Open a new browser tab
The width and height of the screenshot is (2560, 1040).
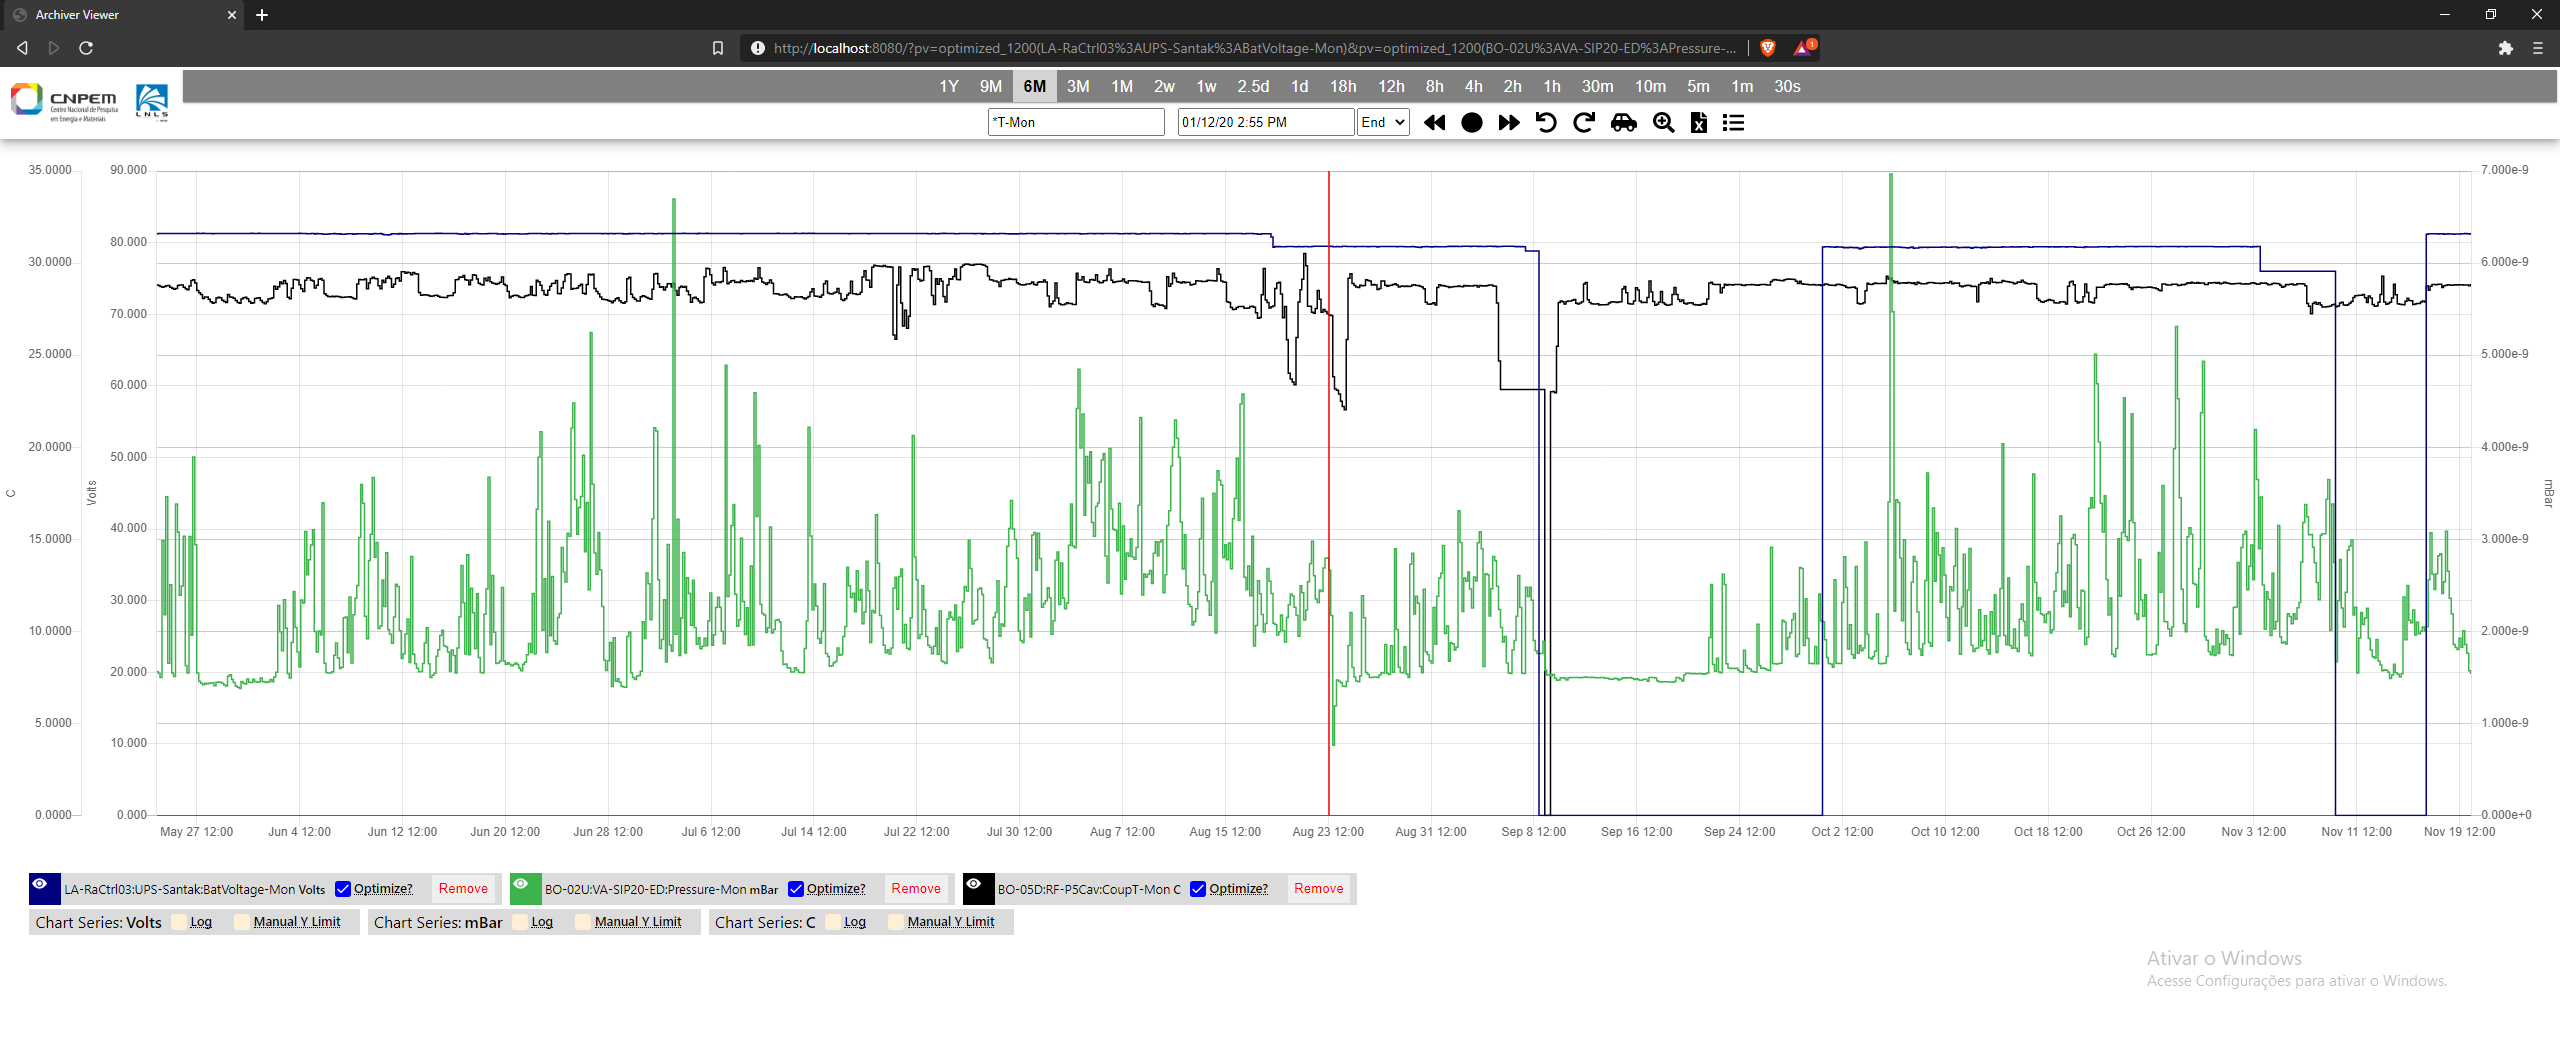262,15
